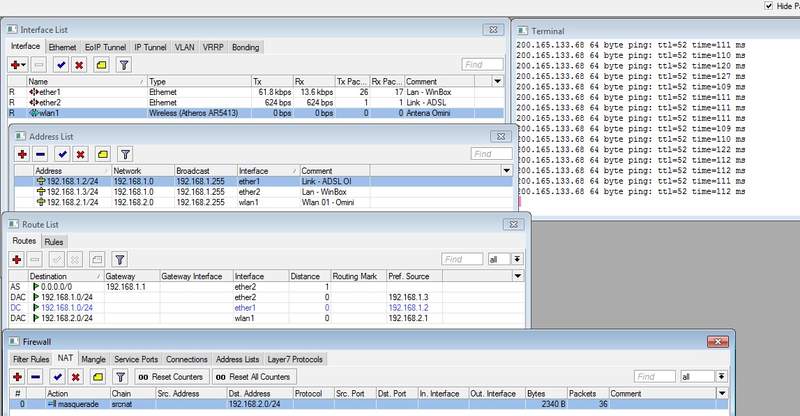Image resolution: width=800 pixels, height=416 pixels.
Task: Select the masquerade NAT rule row
Action: (x=368, y=404)
